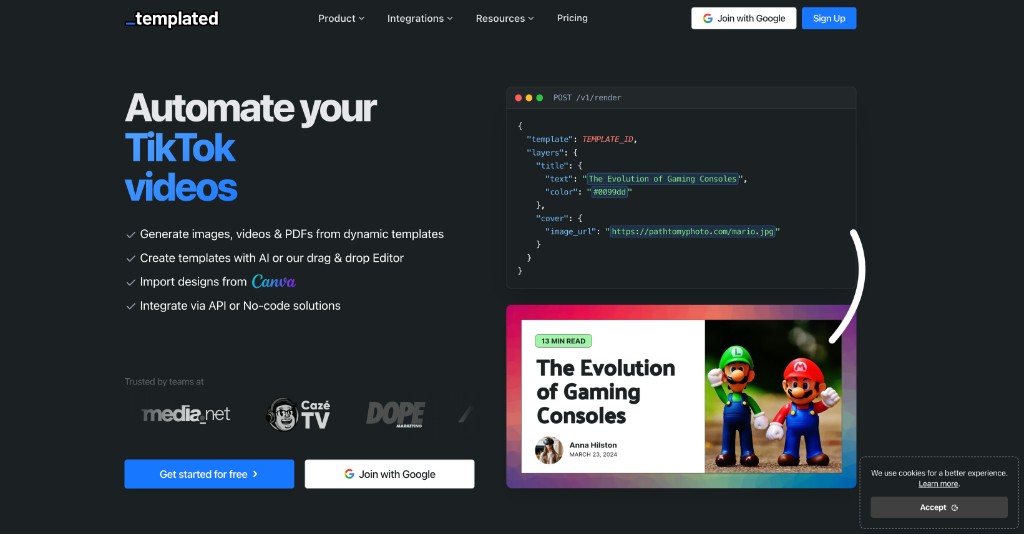Click the Mario figurines photo

[x=773, y=396]
